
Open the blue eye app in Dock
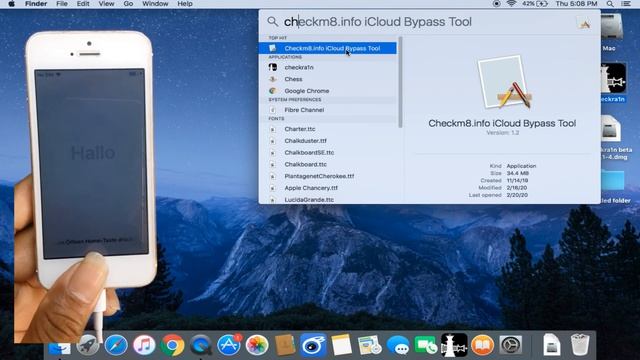[x=313, y=345]
